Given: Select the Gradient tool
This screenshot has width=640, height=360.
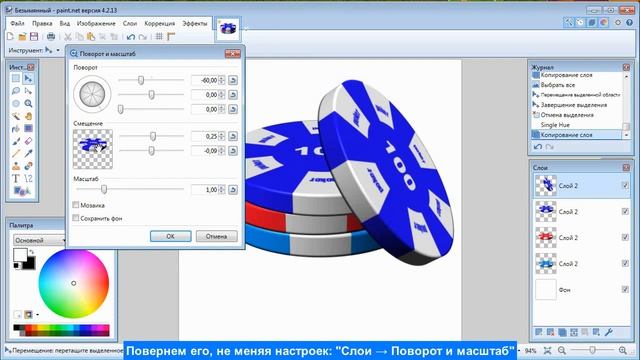Looking at the screenshot, I should [x=28, y=129].
